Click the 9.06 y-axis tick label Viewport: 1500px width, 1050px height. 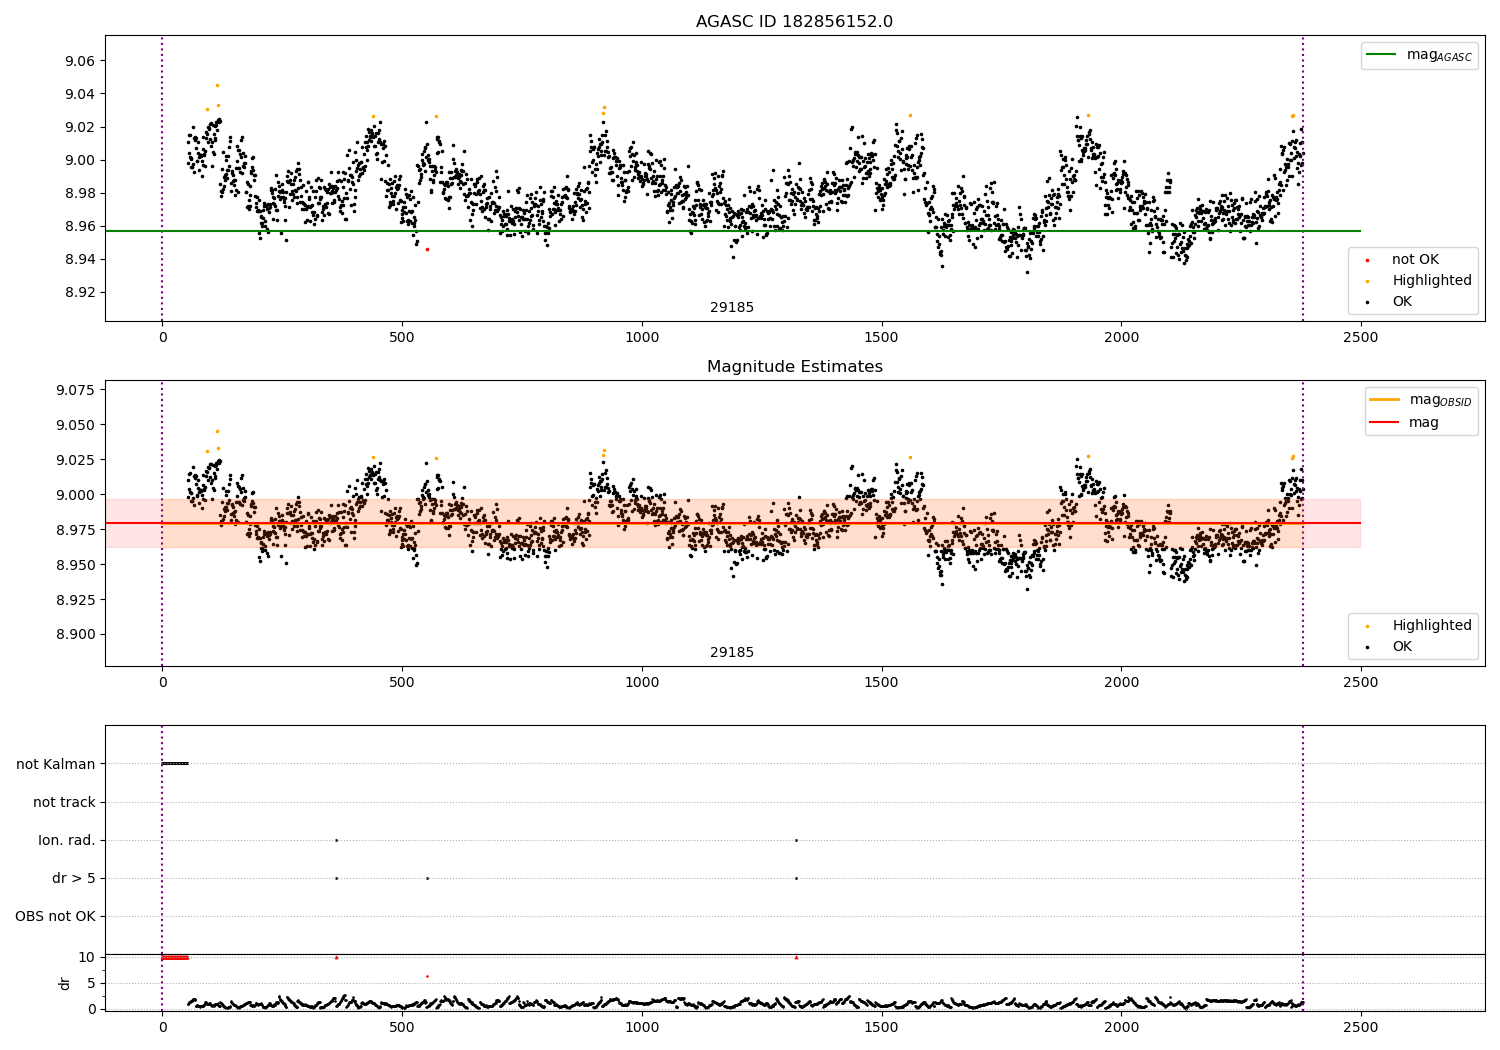(x=78, y=62)
